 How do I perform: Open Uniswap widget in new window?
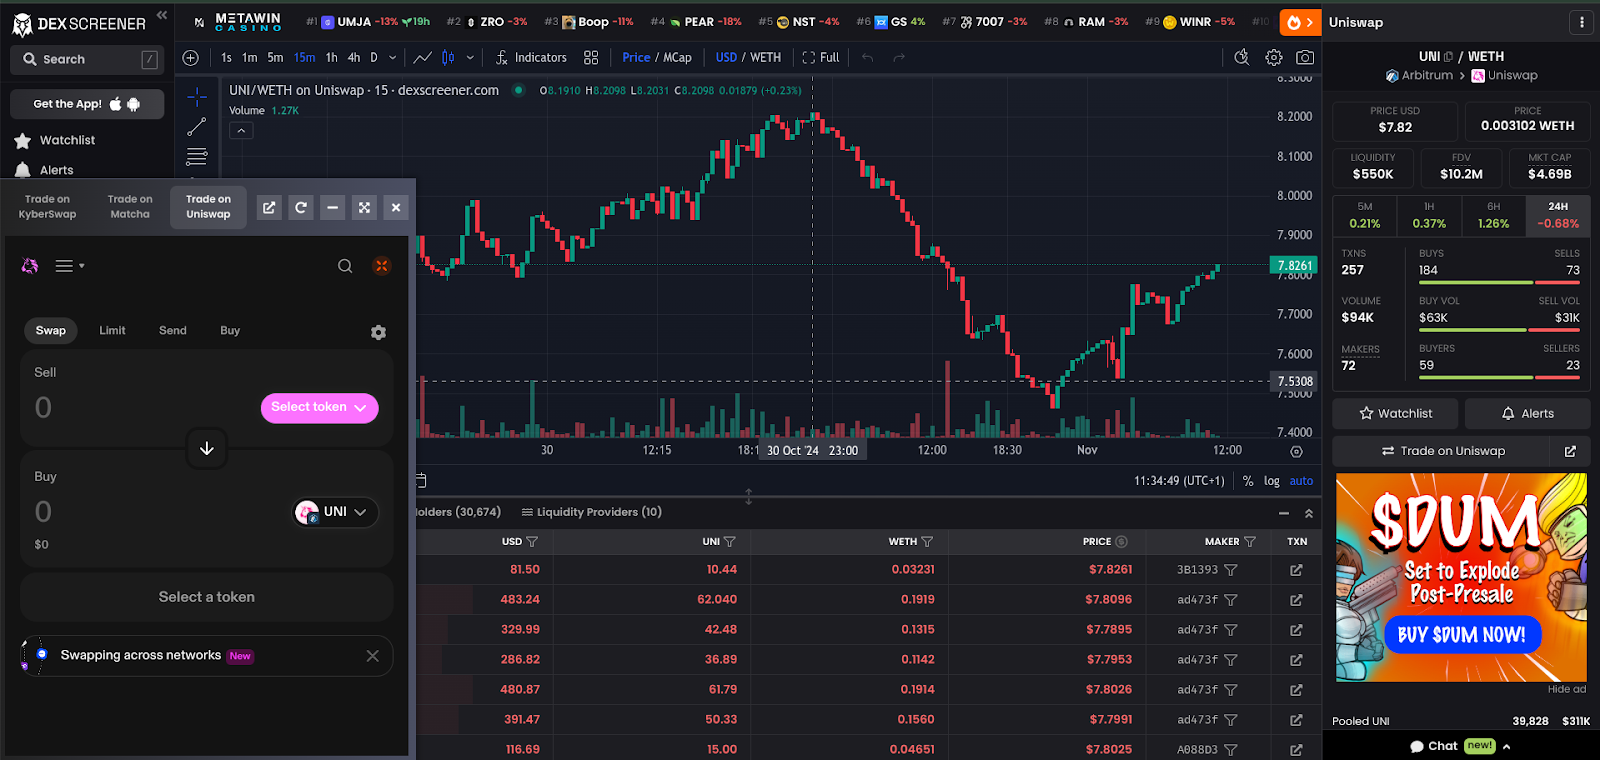[269, 208]
